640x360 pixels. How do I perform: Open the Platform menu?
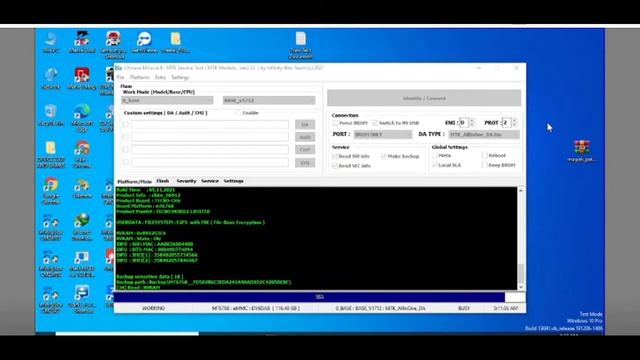coord(140,77)
